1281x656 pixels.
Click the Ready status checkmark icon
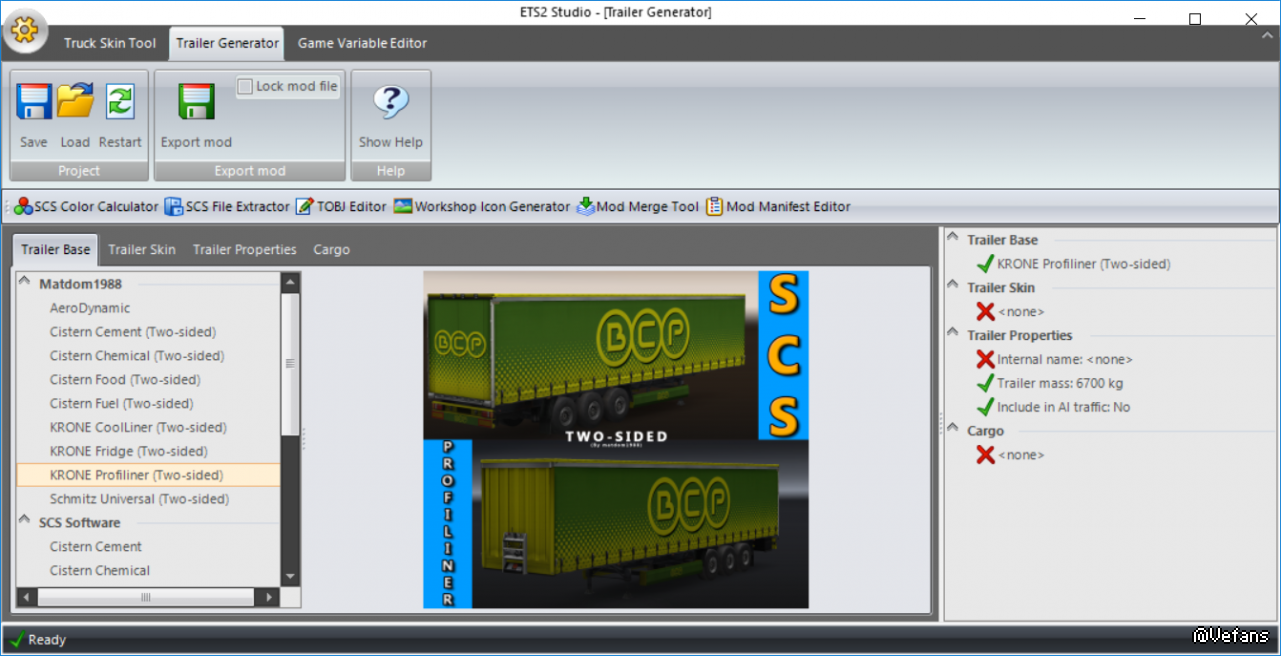[x=16, y=639]
